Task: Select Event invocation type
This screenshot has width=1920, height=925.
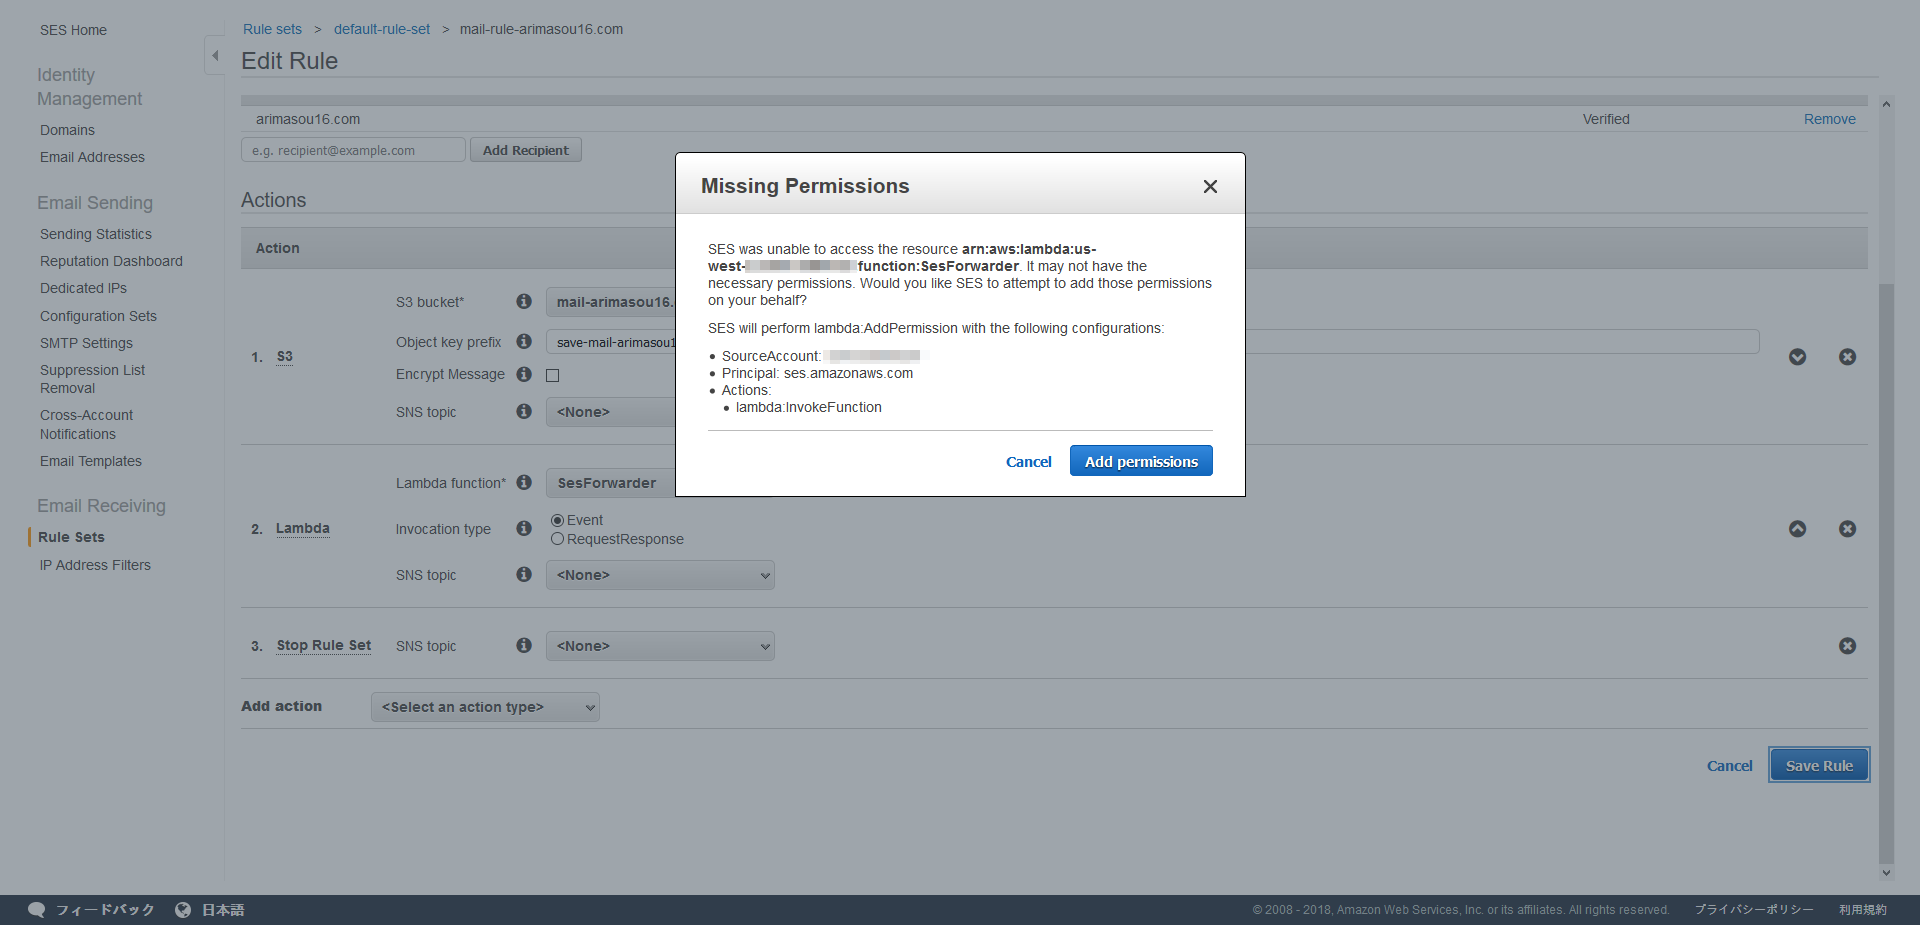Action: pos(557,520)
